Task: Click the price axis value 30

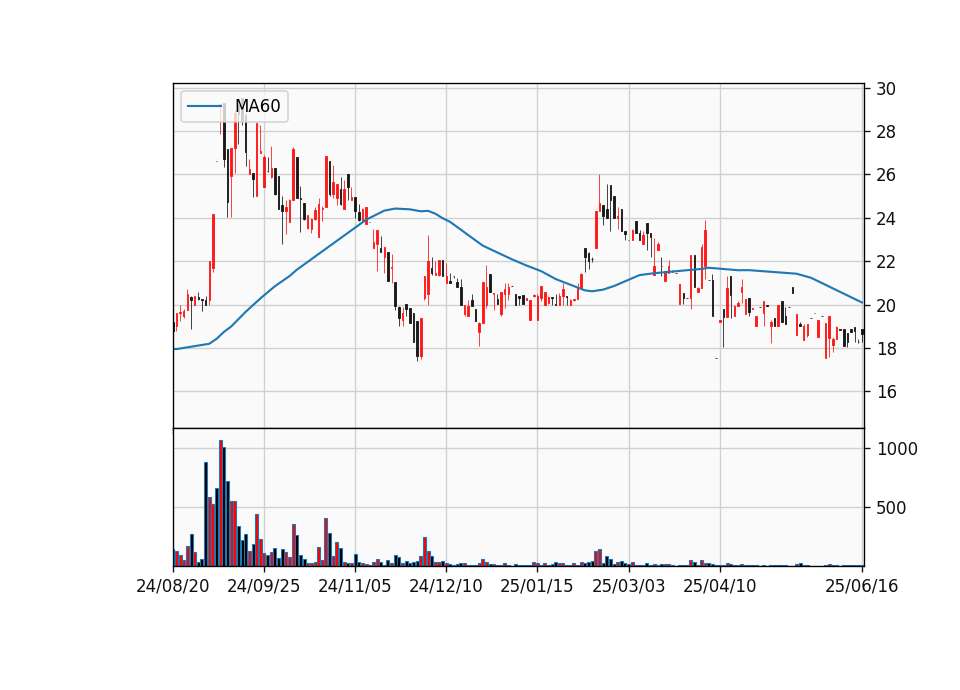Action: click(x=886, y=89)
